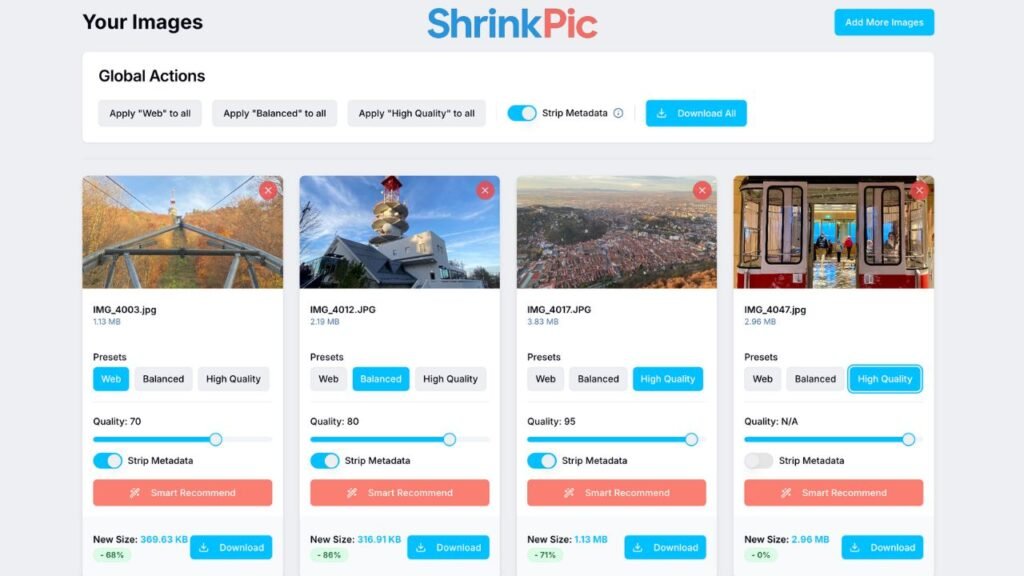Click the quality slider handle for IMG_4012.JPG

(x=449, y=440)
